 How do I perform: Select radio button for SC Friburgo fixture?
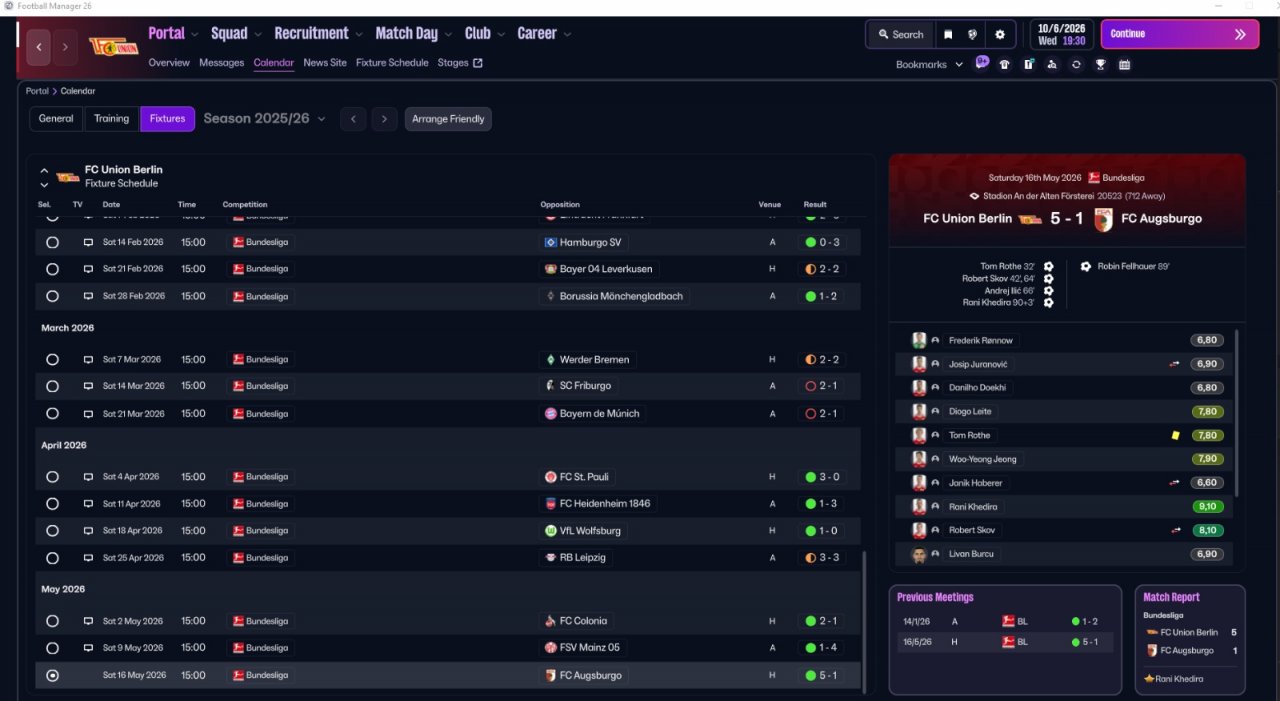click(52, 386)
